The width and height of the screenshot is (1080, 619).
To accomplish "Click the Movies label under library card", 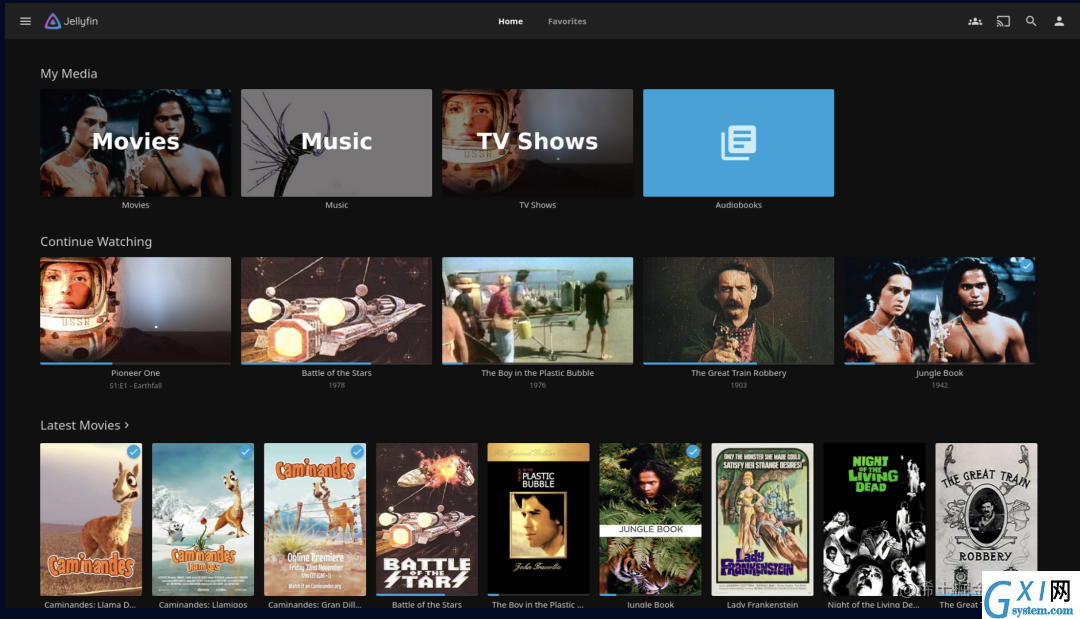I will tap(136, 205).
